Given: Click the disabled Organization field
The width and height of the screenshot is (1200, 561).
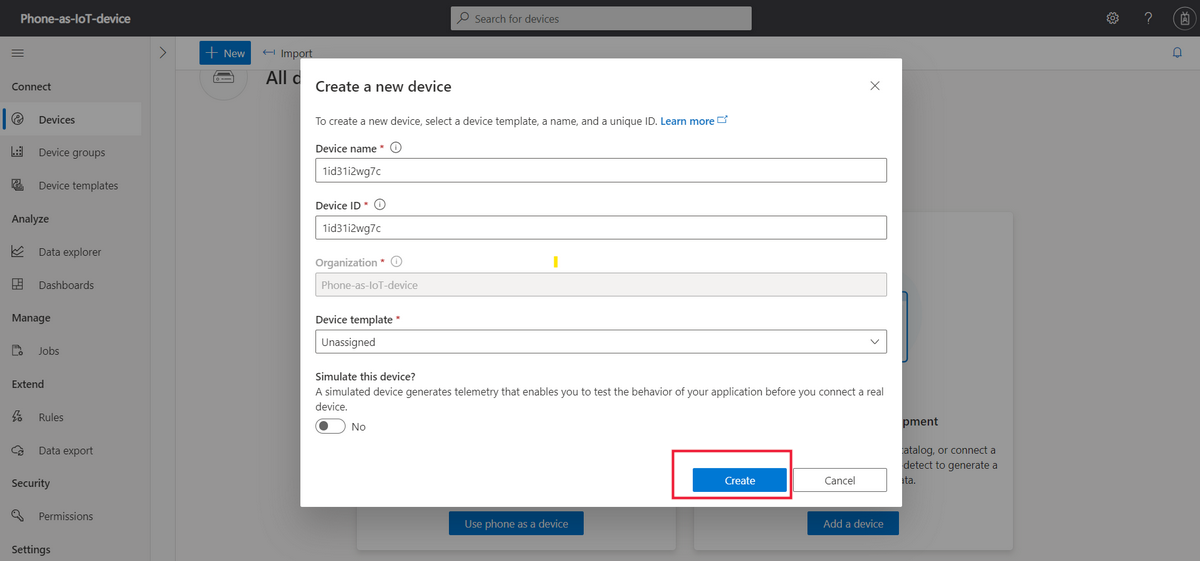Looking at the screenshot, I should (x=601, y=285).
